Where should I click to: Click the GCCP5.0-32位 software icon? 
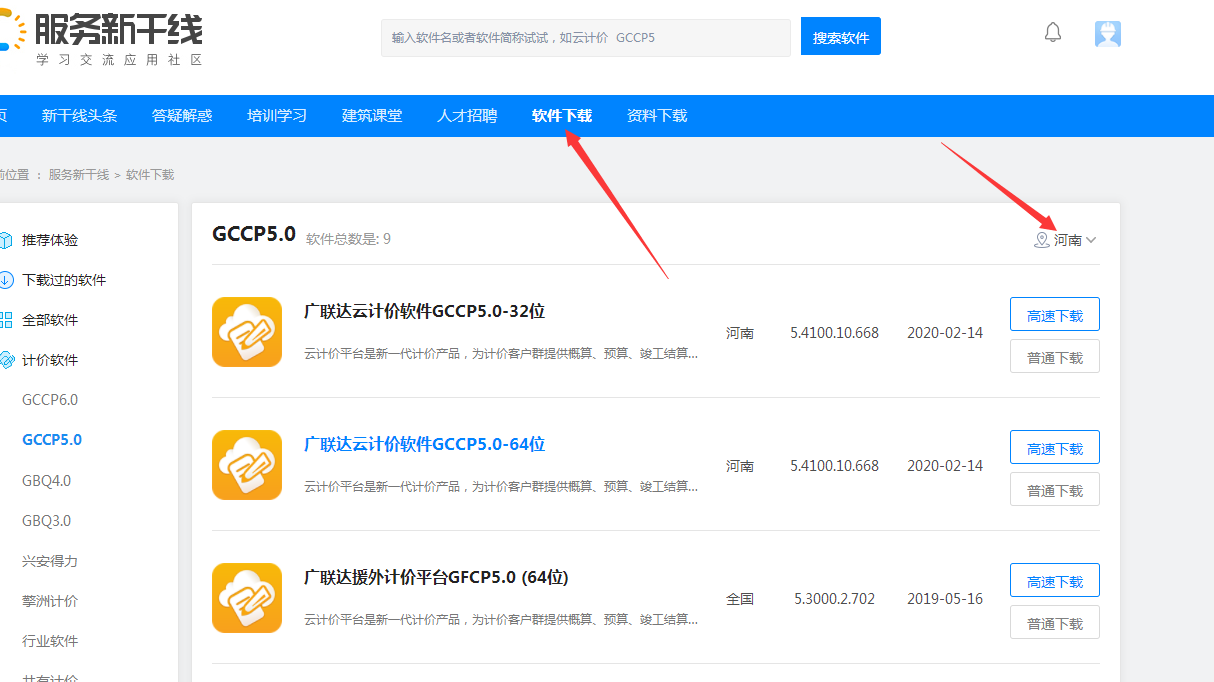pyautogui.click(x=247, y=332)
